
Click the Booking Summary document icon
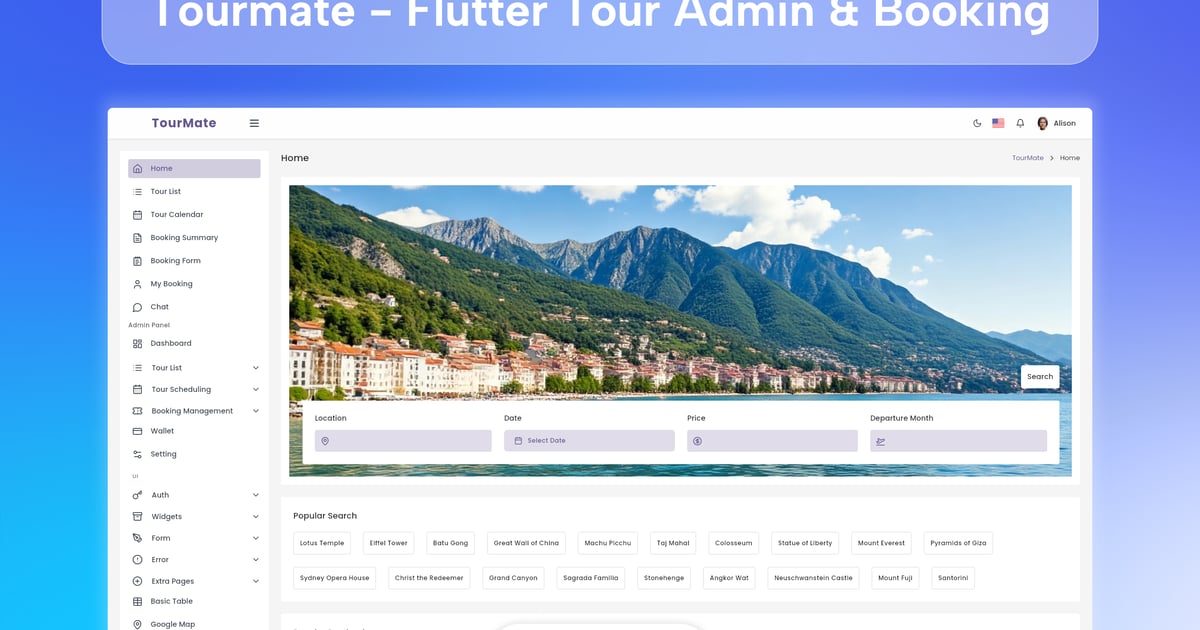click(138, 238)
